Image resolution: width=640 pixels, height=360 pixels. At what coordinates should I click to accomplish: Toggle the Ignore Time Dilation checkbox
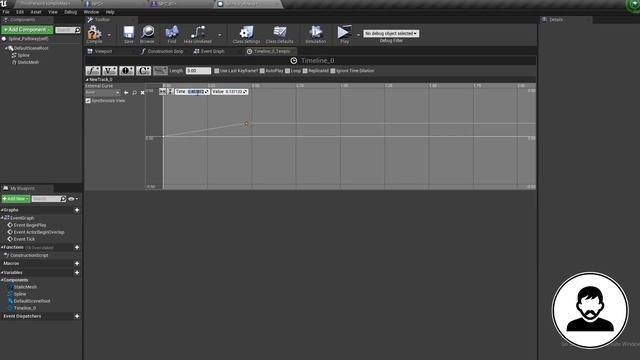333,71
